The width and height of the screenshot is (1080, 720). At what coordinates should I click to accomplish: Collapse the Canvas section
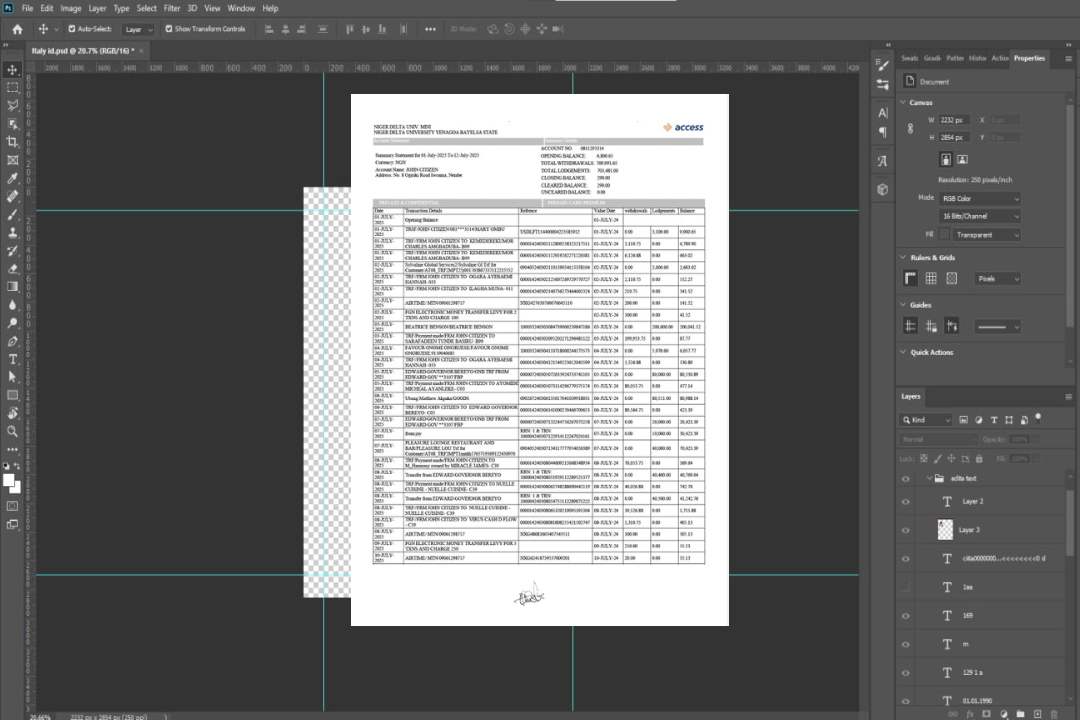[903, 103]
